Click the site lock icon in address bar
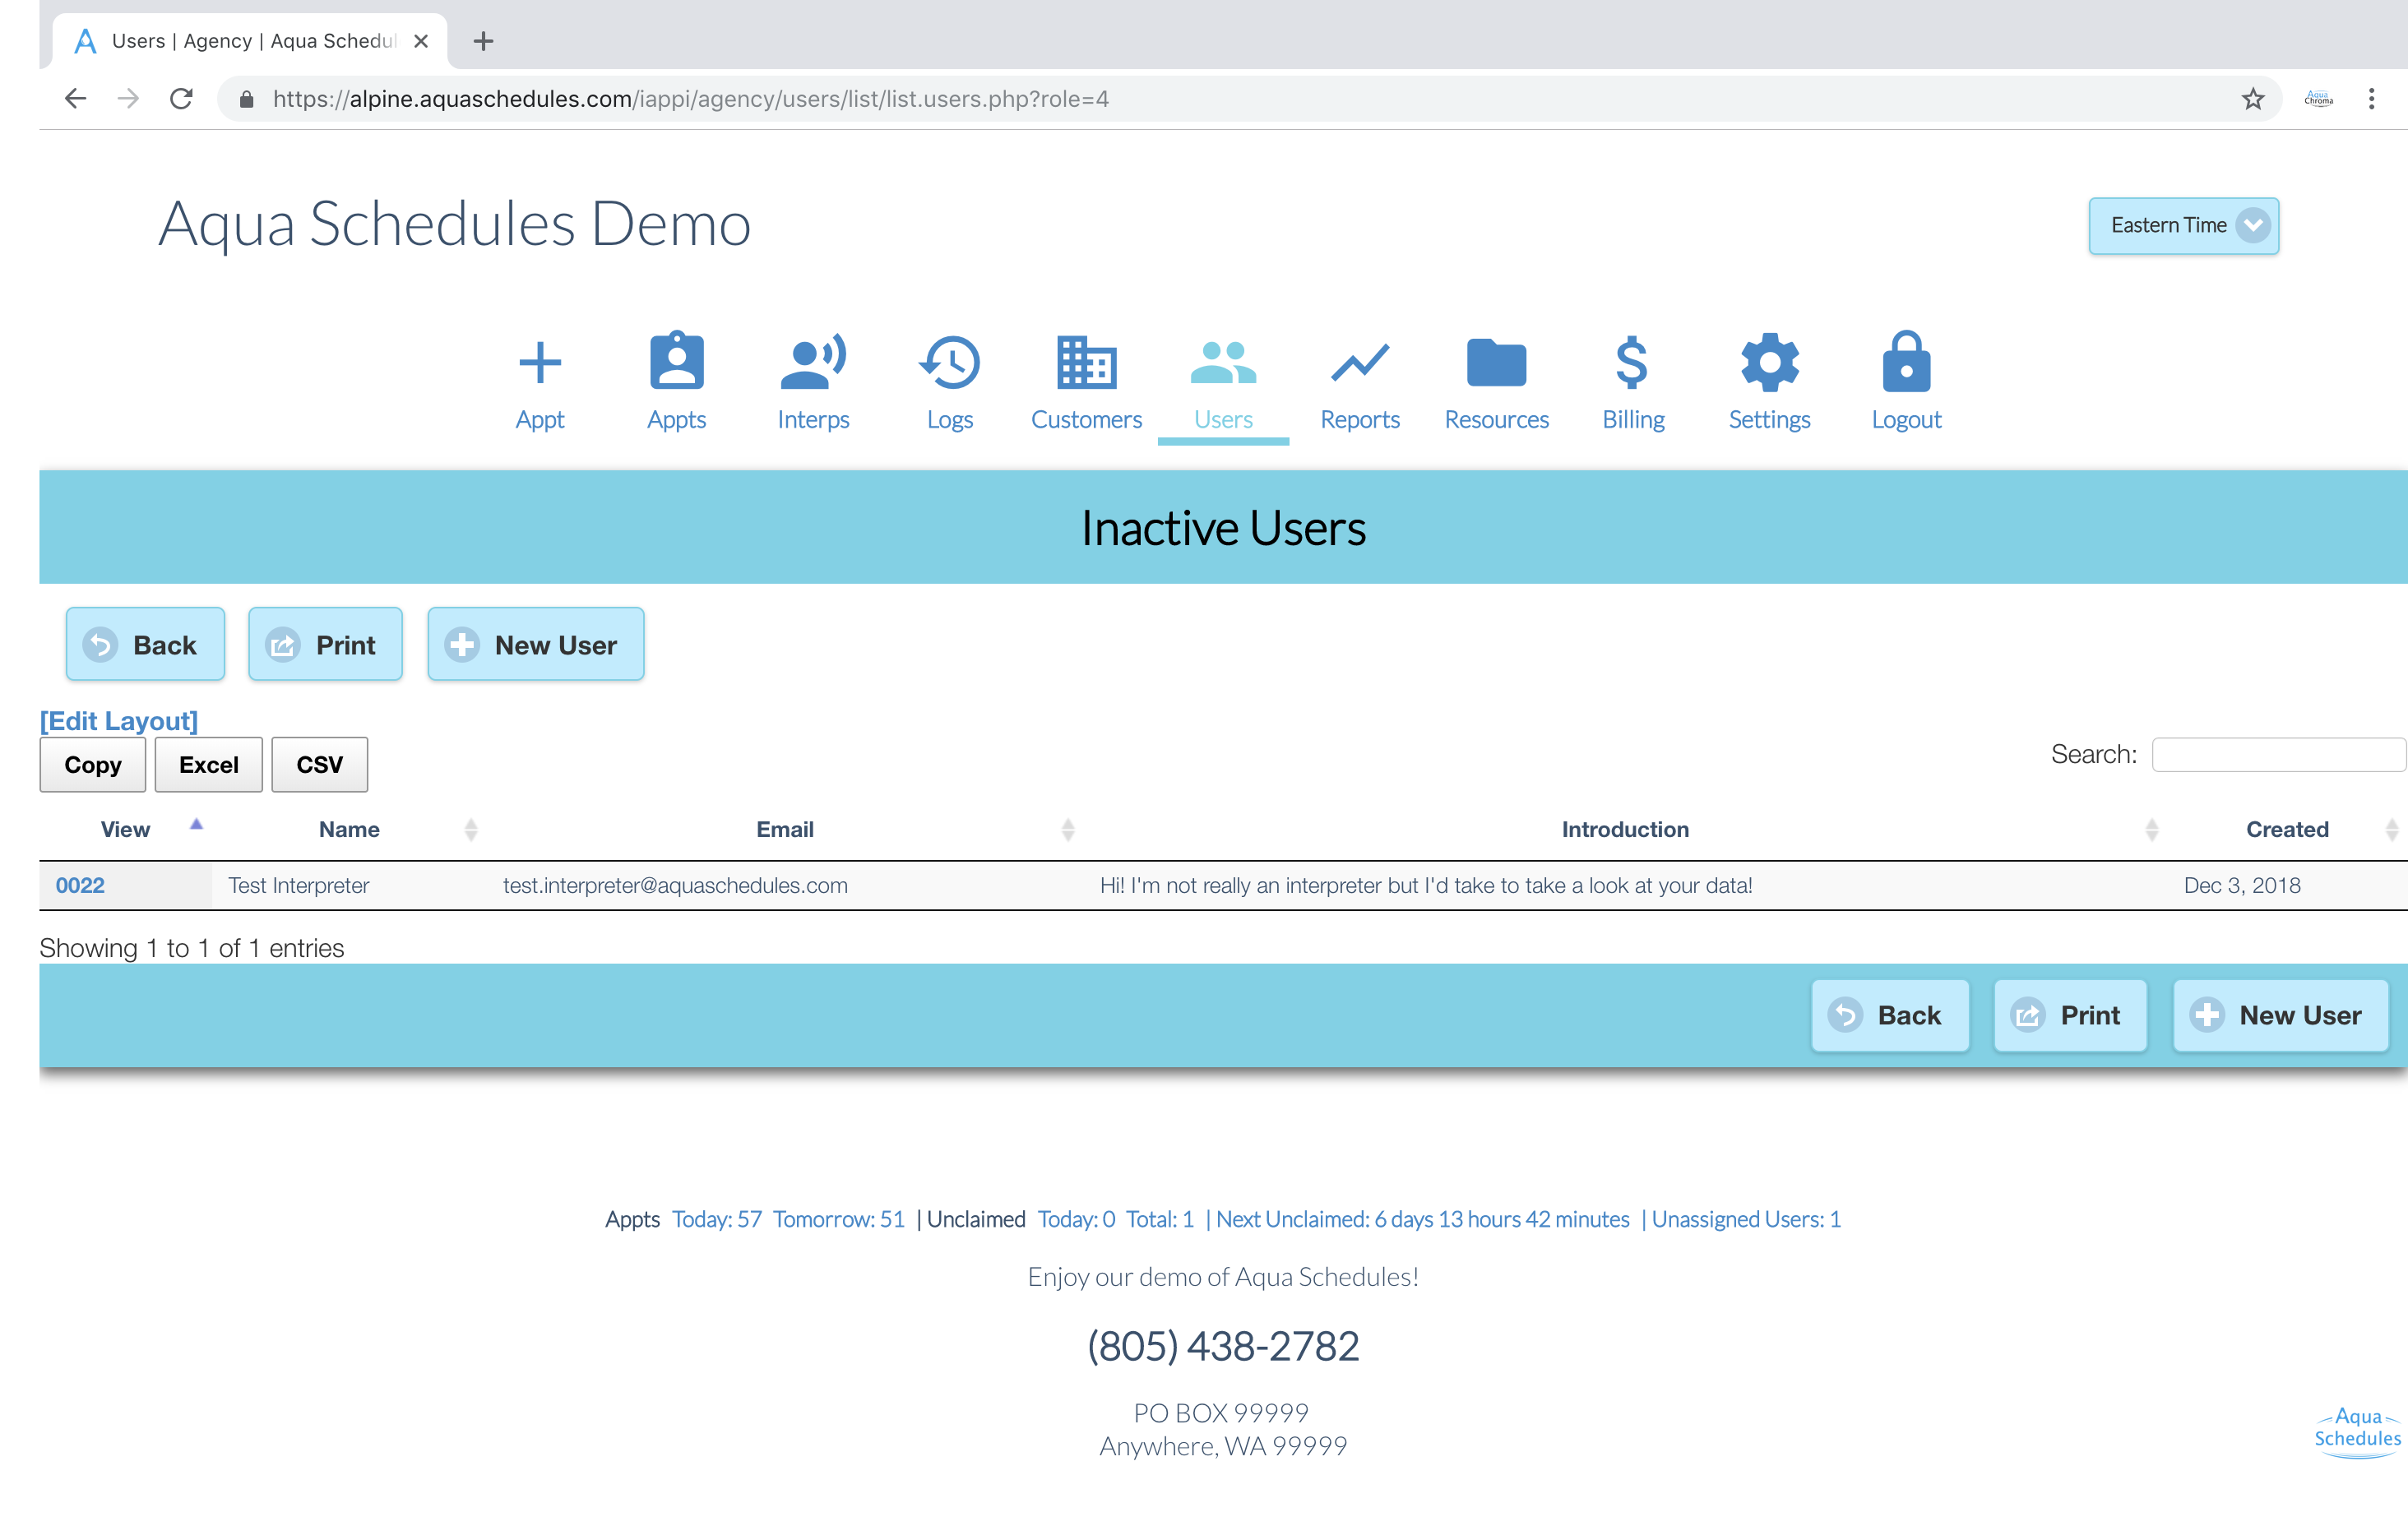This screenshot has height=1526, width=2408. tap(246, 98)
